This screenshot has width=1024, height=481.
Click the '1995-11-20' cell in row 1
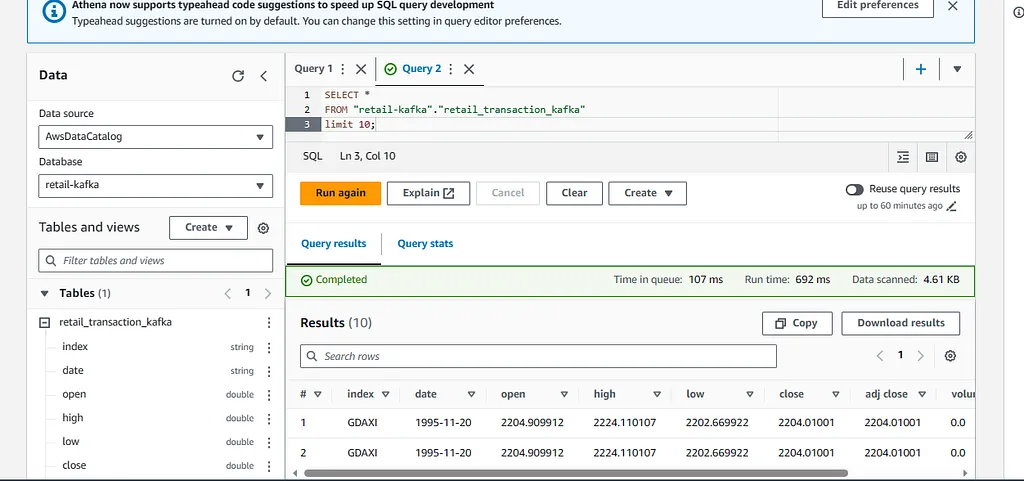(443, 422)
